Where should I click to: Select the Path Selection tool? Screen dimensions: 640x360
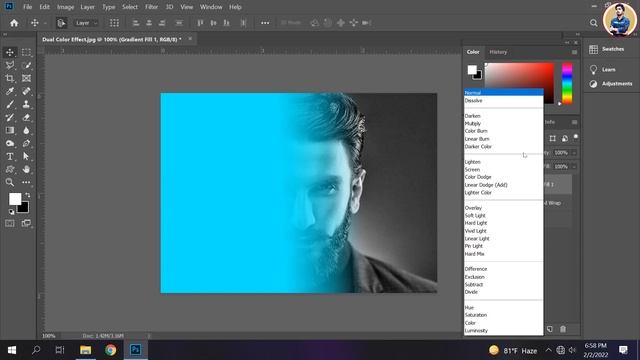(26, 156)
